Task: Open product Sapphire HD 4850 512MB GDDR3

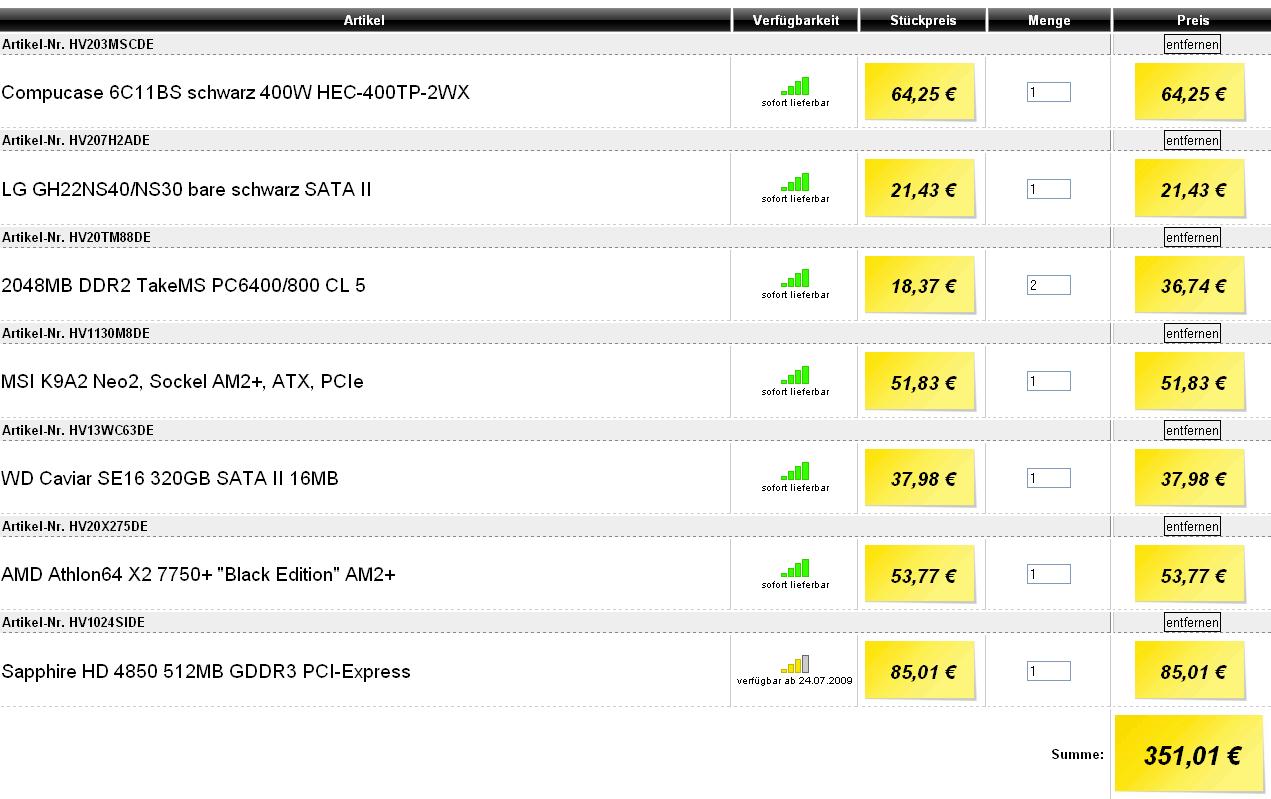Action: click(207, 671)
